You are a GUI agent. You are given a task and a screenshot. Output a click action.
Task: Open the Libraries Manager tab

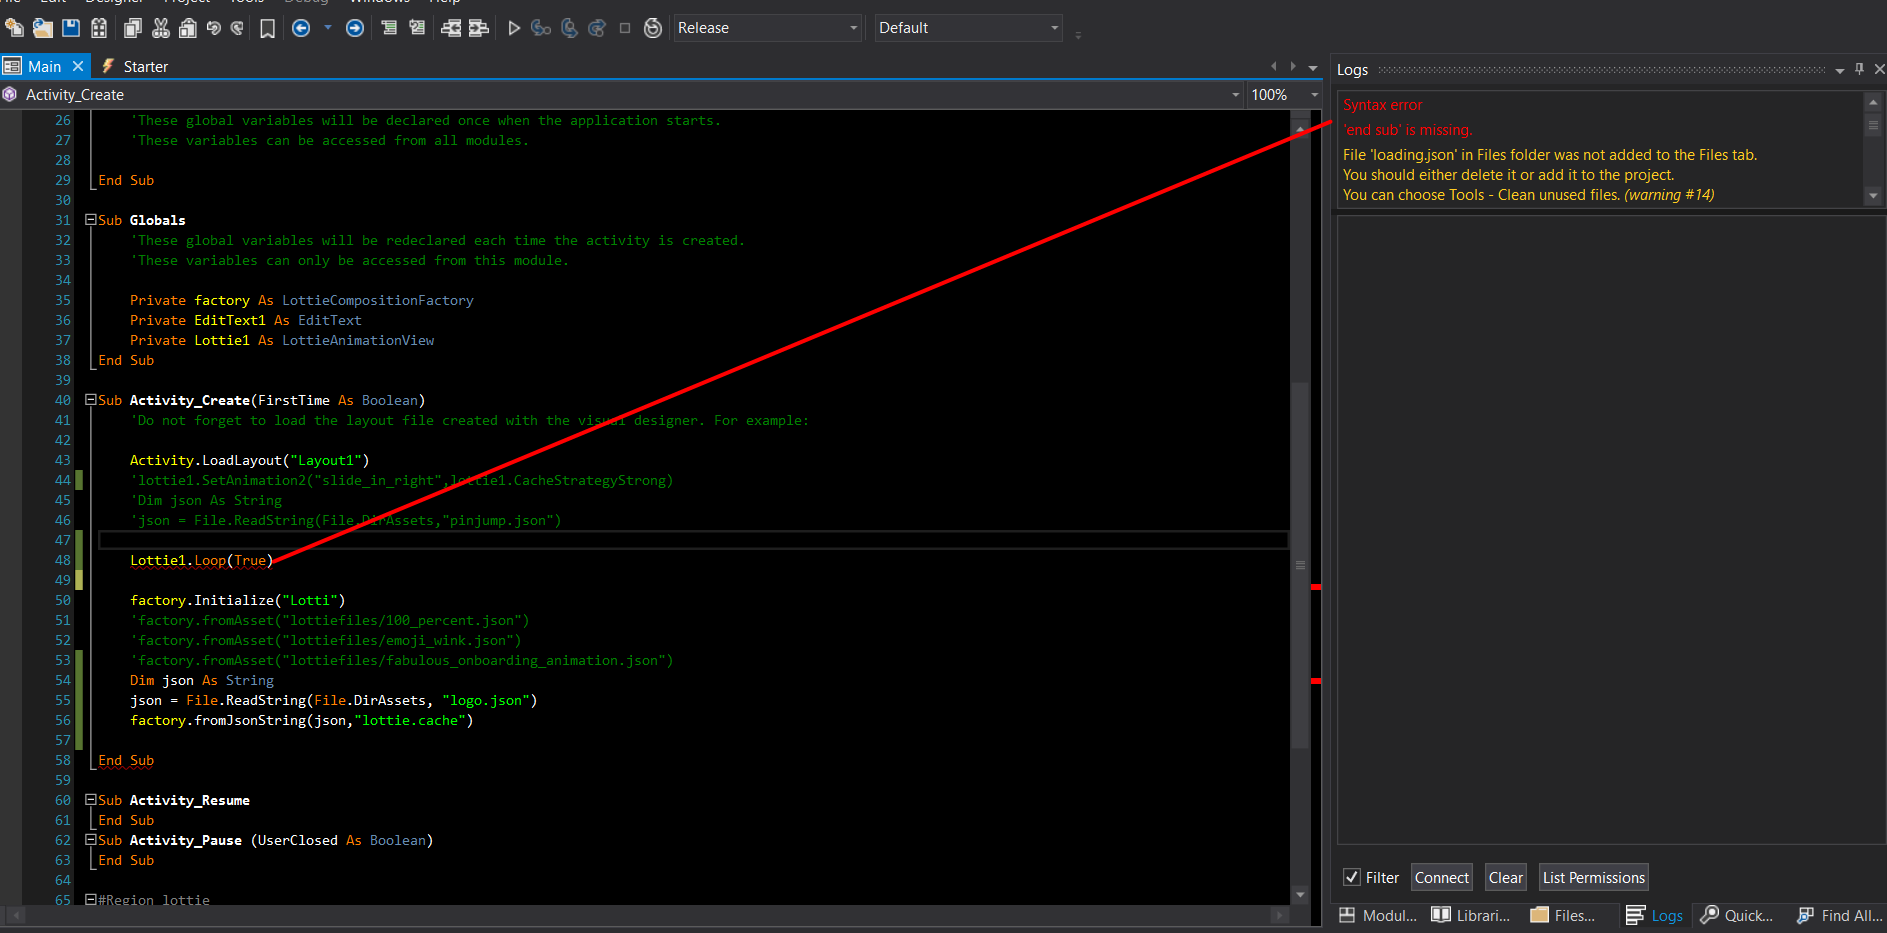click(x=1471, y=915)
